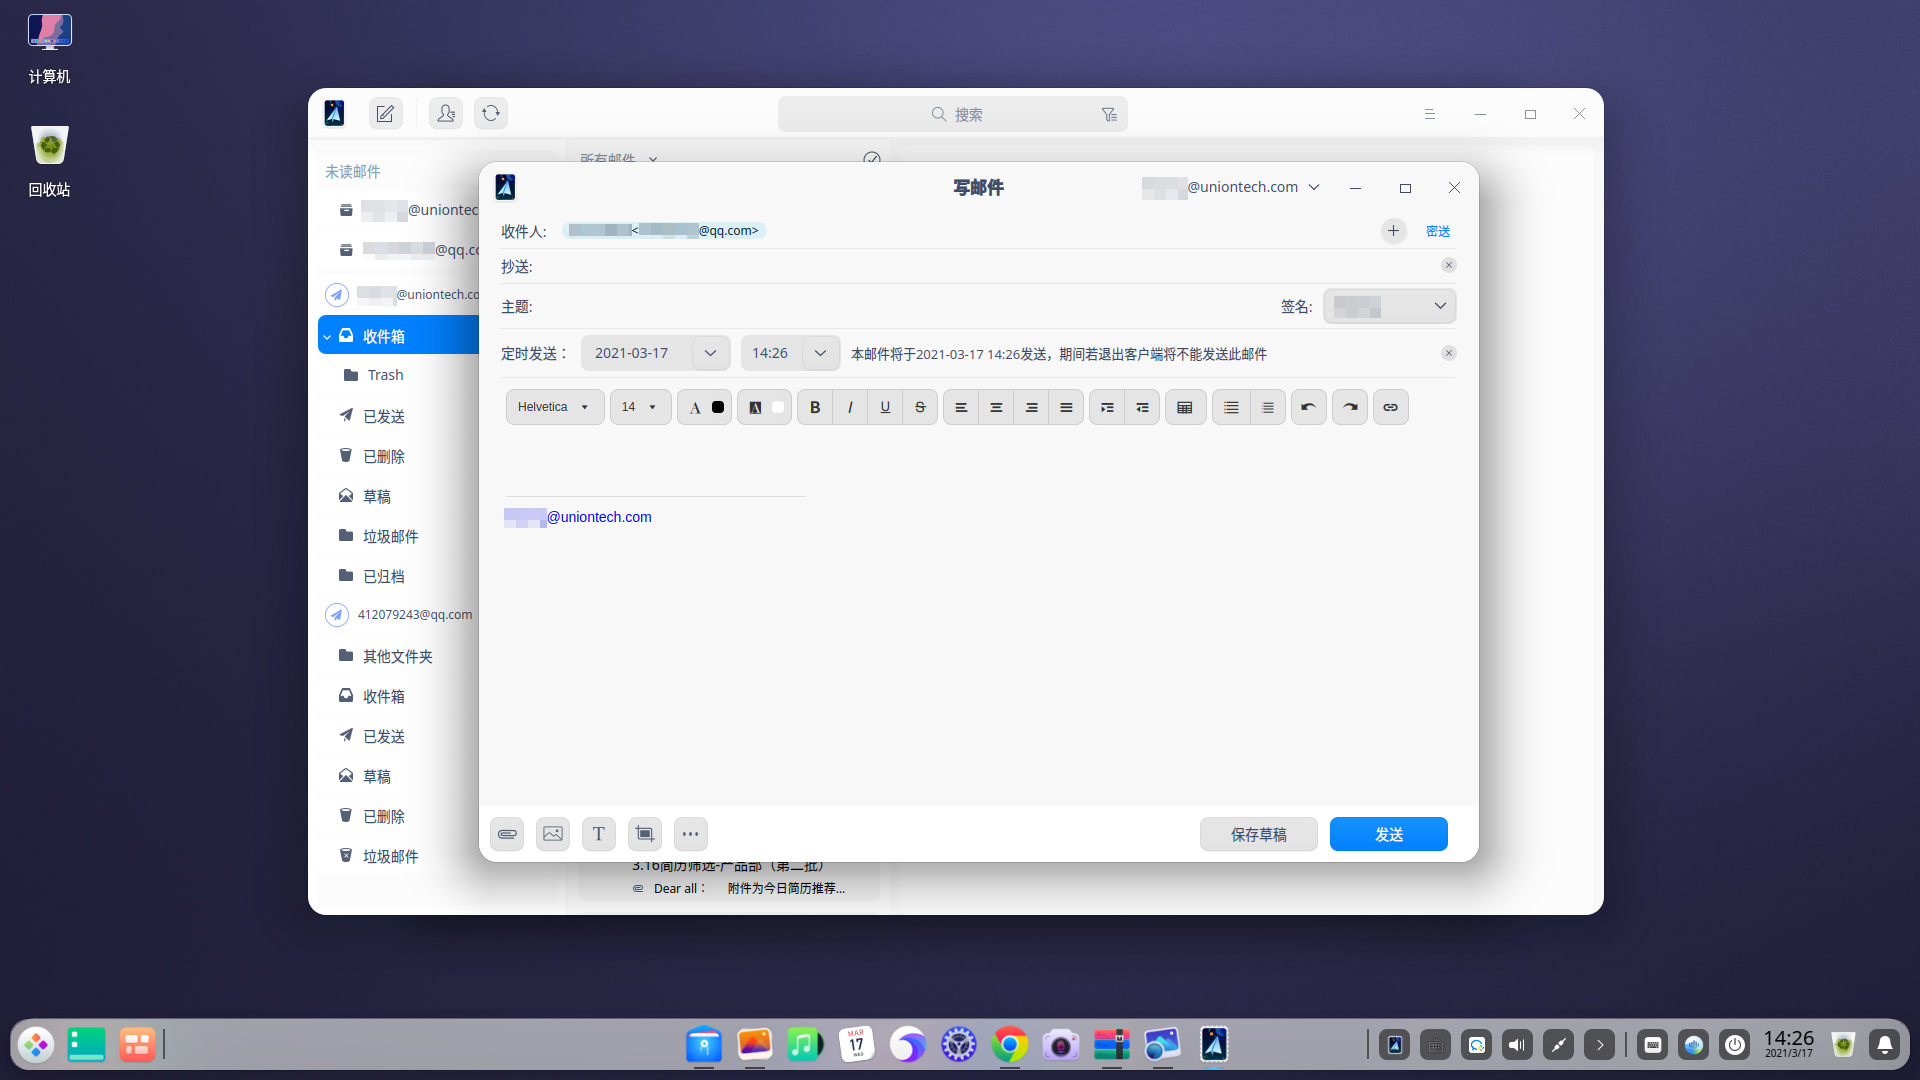Open the Trash folder in sidebar
1920x1080 pixels.
[385, 375]
